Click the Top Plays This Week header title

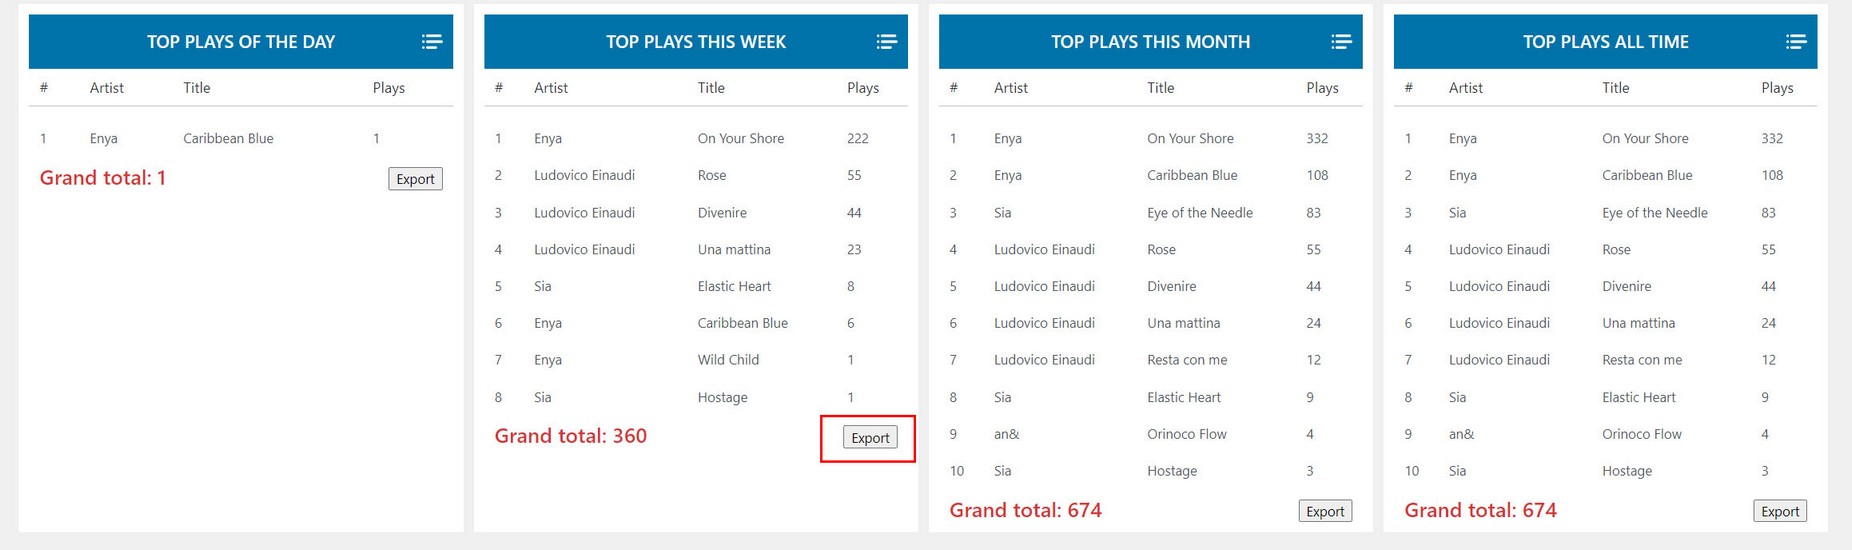(696, 42)
